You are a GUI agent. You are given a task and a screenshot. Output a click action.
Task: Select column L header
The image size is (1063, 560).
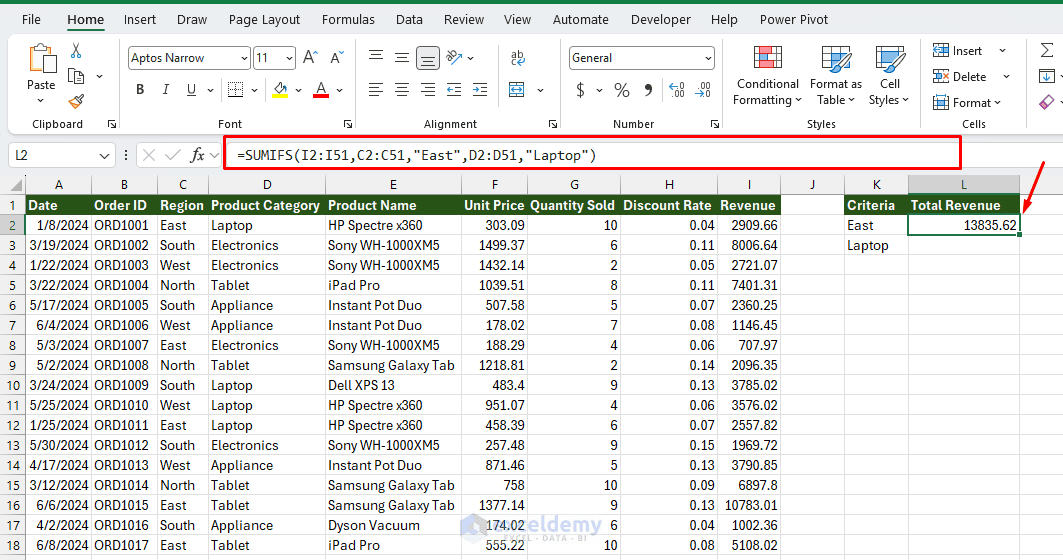pos(963,184)
